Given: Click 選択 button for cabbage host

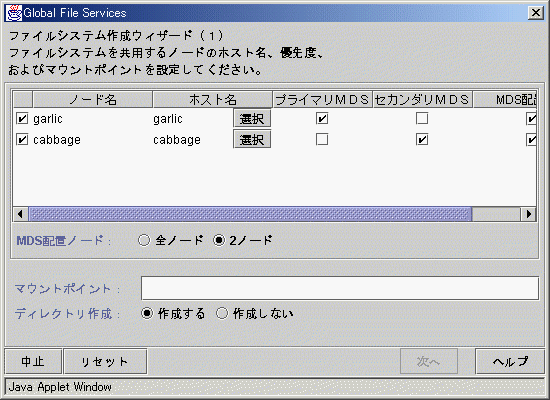Looking at the screenshot, I should (x=252, y=140).
